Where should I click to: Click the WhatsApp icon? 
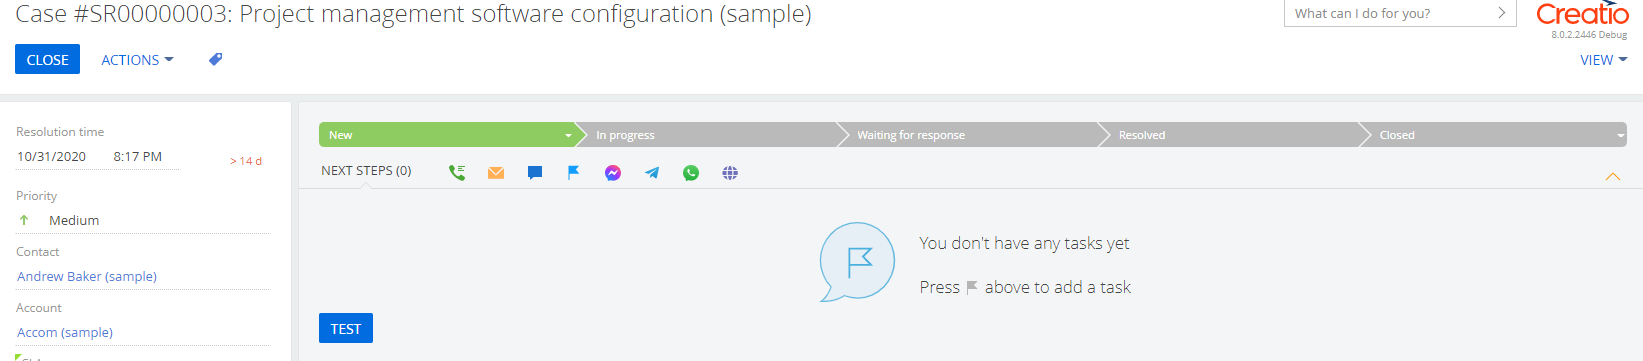691,173
